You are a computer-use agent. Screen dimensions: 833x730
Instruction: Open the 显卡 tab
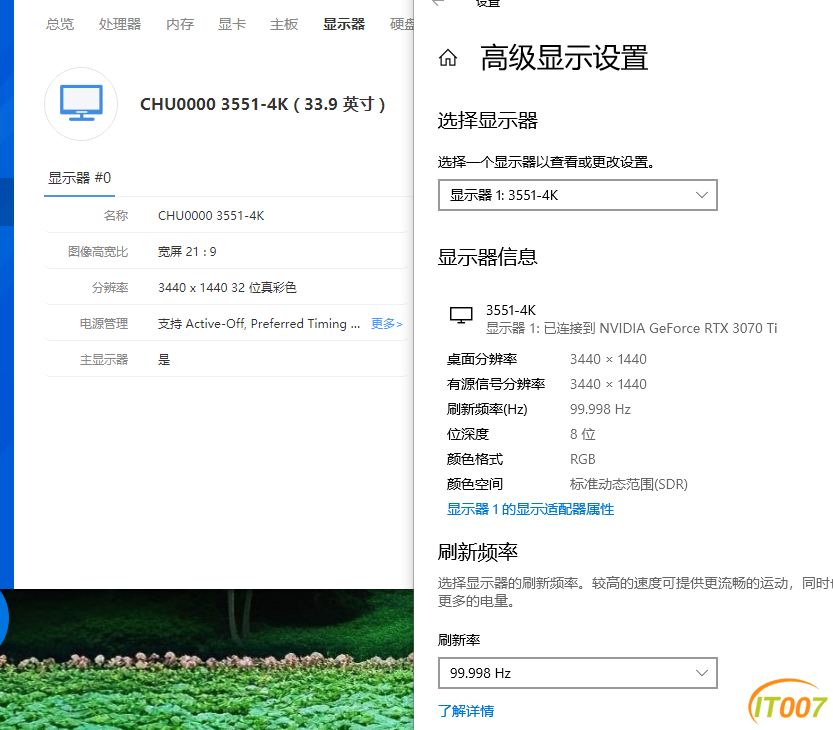[231, 24]
